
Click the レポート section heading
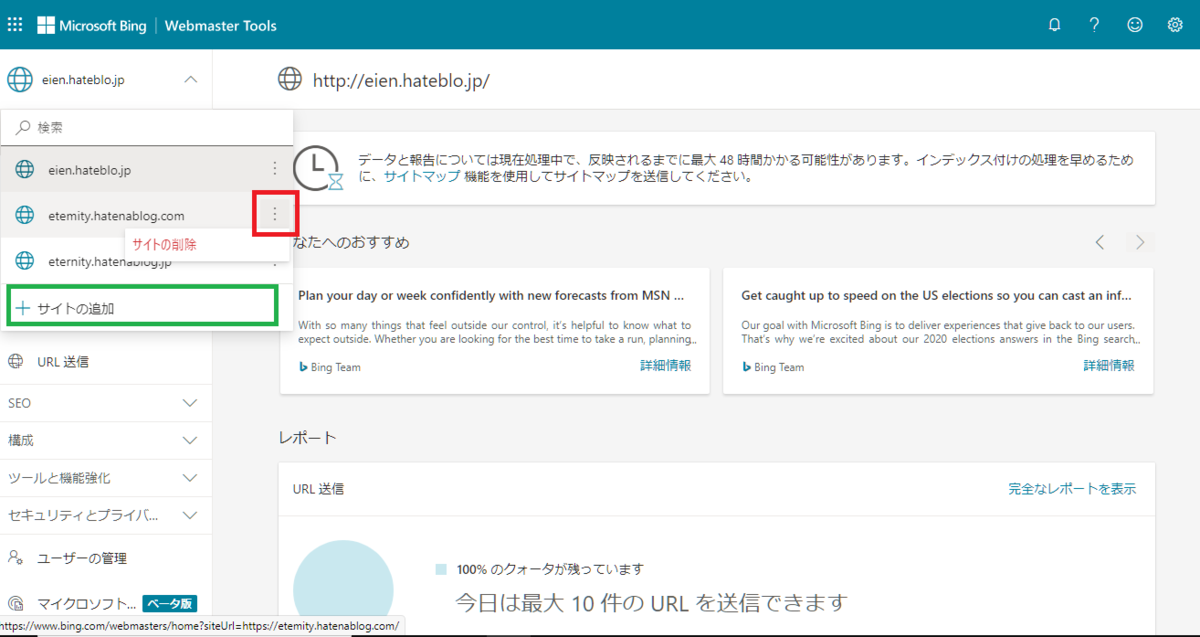click(x=308, y=438)
